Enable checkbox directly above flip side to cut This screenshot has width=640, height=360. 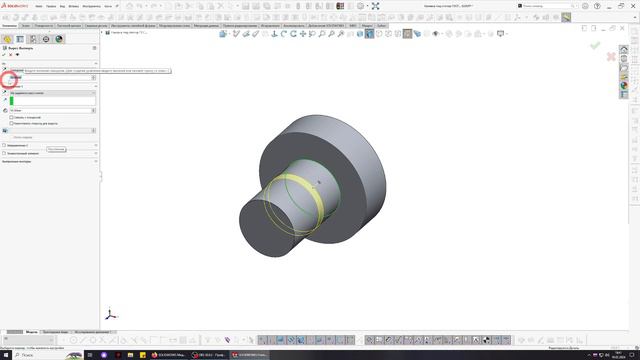coord(11,118)
